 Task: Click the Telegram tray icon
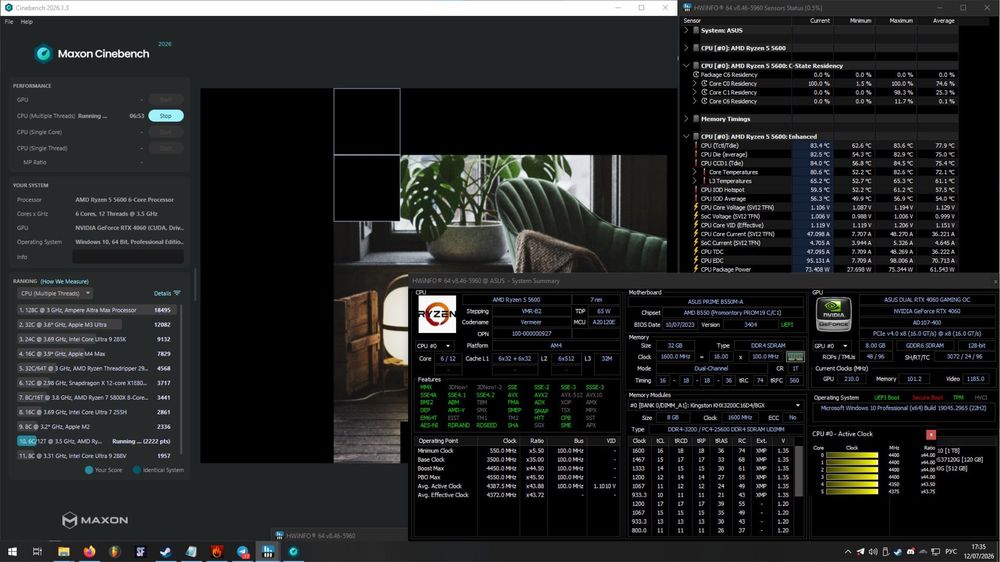coord(860,552)
